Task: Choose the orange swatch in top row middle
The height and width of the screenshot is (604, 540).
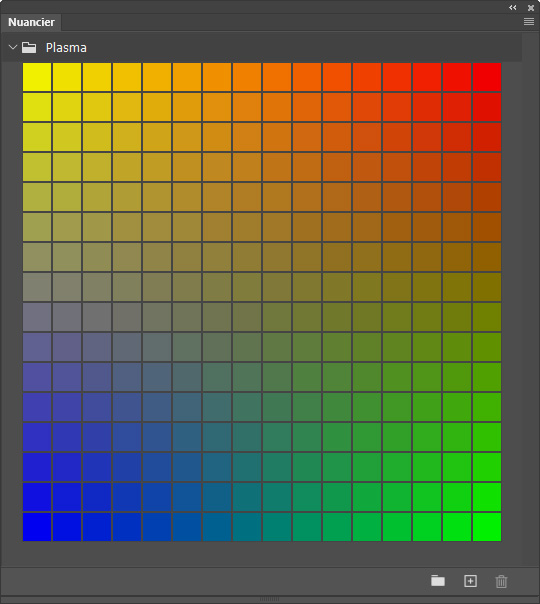Action: pyautogui.click(x=247, y=77)
